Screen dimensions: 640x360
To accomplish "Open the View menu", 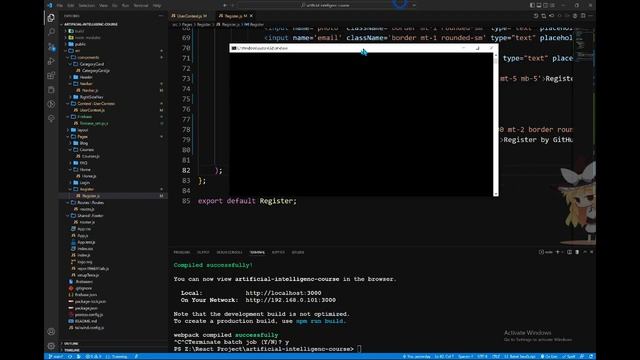I will click(103, 6).
